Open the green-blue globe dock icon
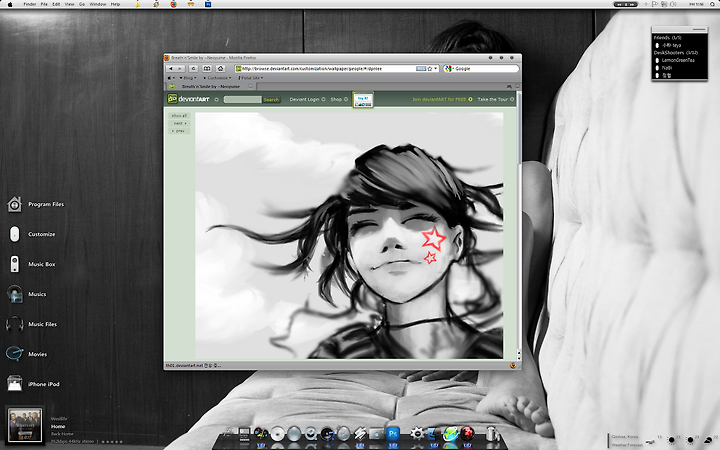The height and width of the screenshot is (450, 720). pyautogui.click(x=450, y=433)
